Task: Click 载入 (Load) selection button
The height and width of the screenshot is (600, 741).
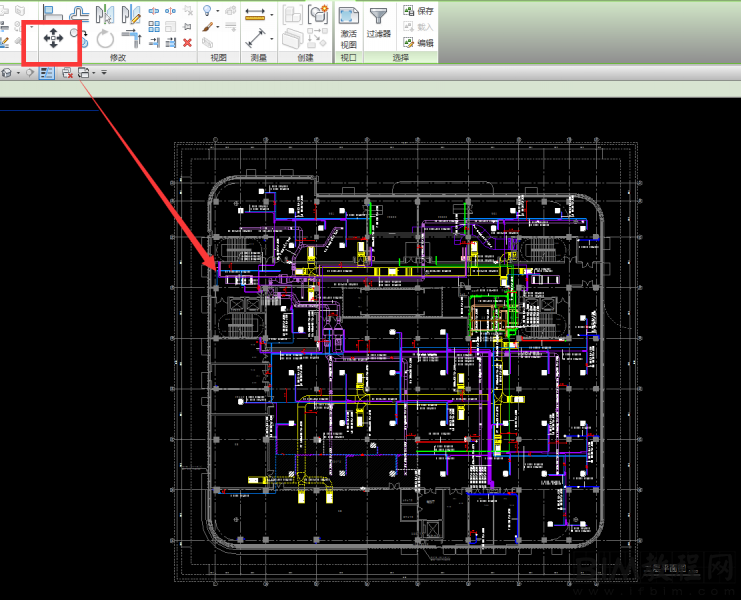Action: pyautogui.click(x=418, y=27)
